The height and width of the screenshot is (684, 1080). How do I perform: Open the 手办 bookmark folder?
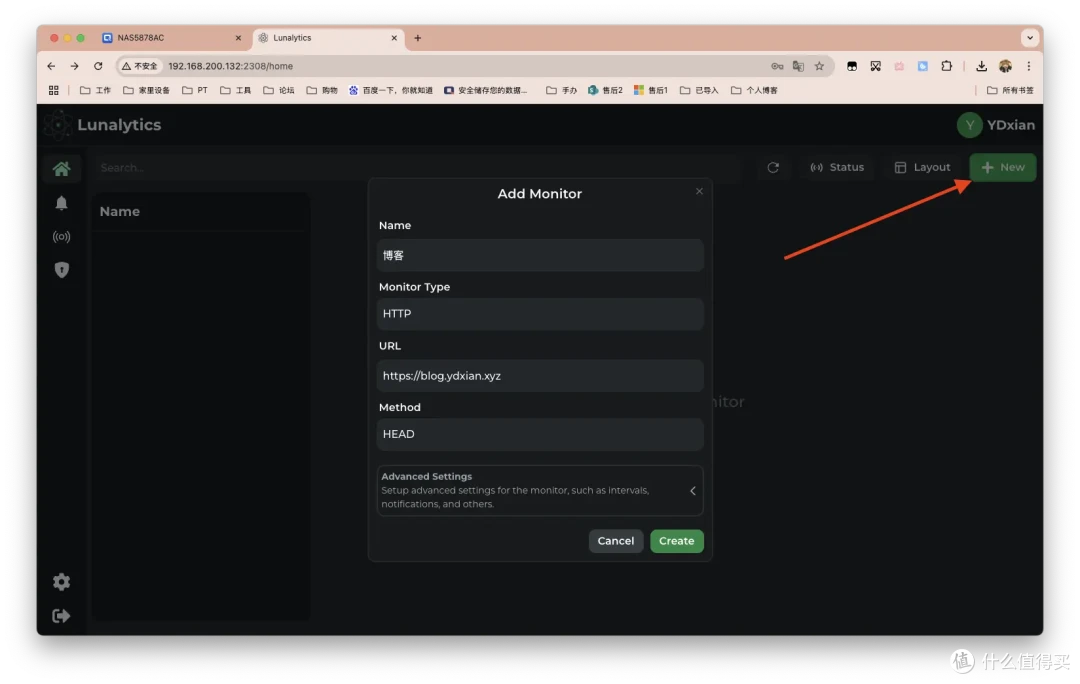pos(561,90)
